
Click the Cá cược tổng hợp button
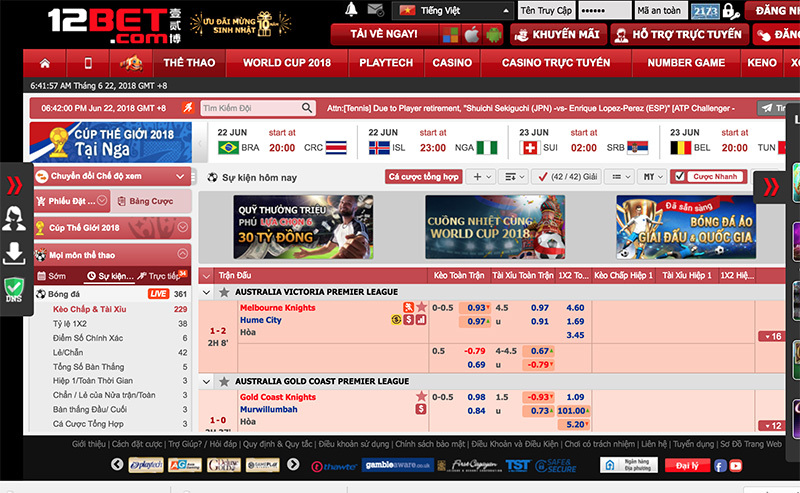pyautogui.click(x=423, y=177)
